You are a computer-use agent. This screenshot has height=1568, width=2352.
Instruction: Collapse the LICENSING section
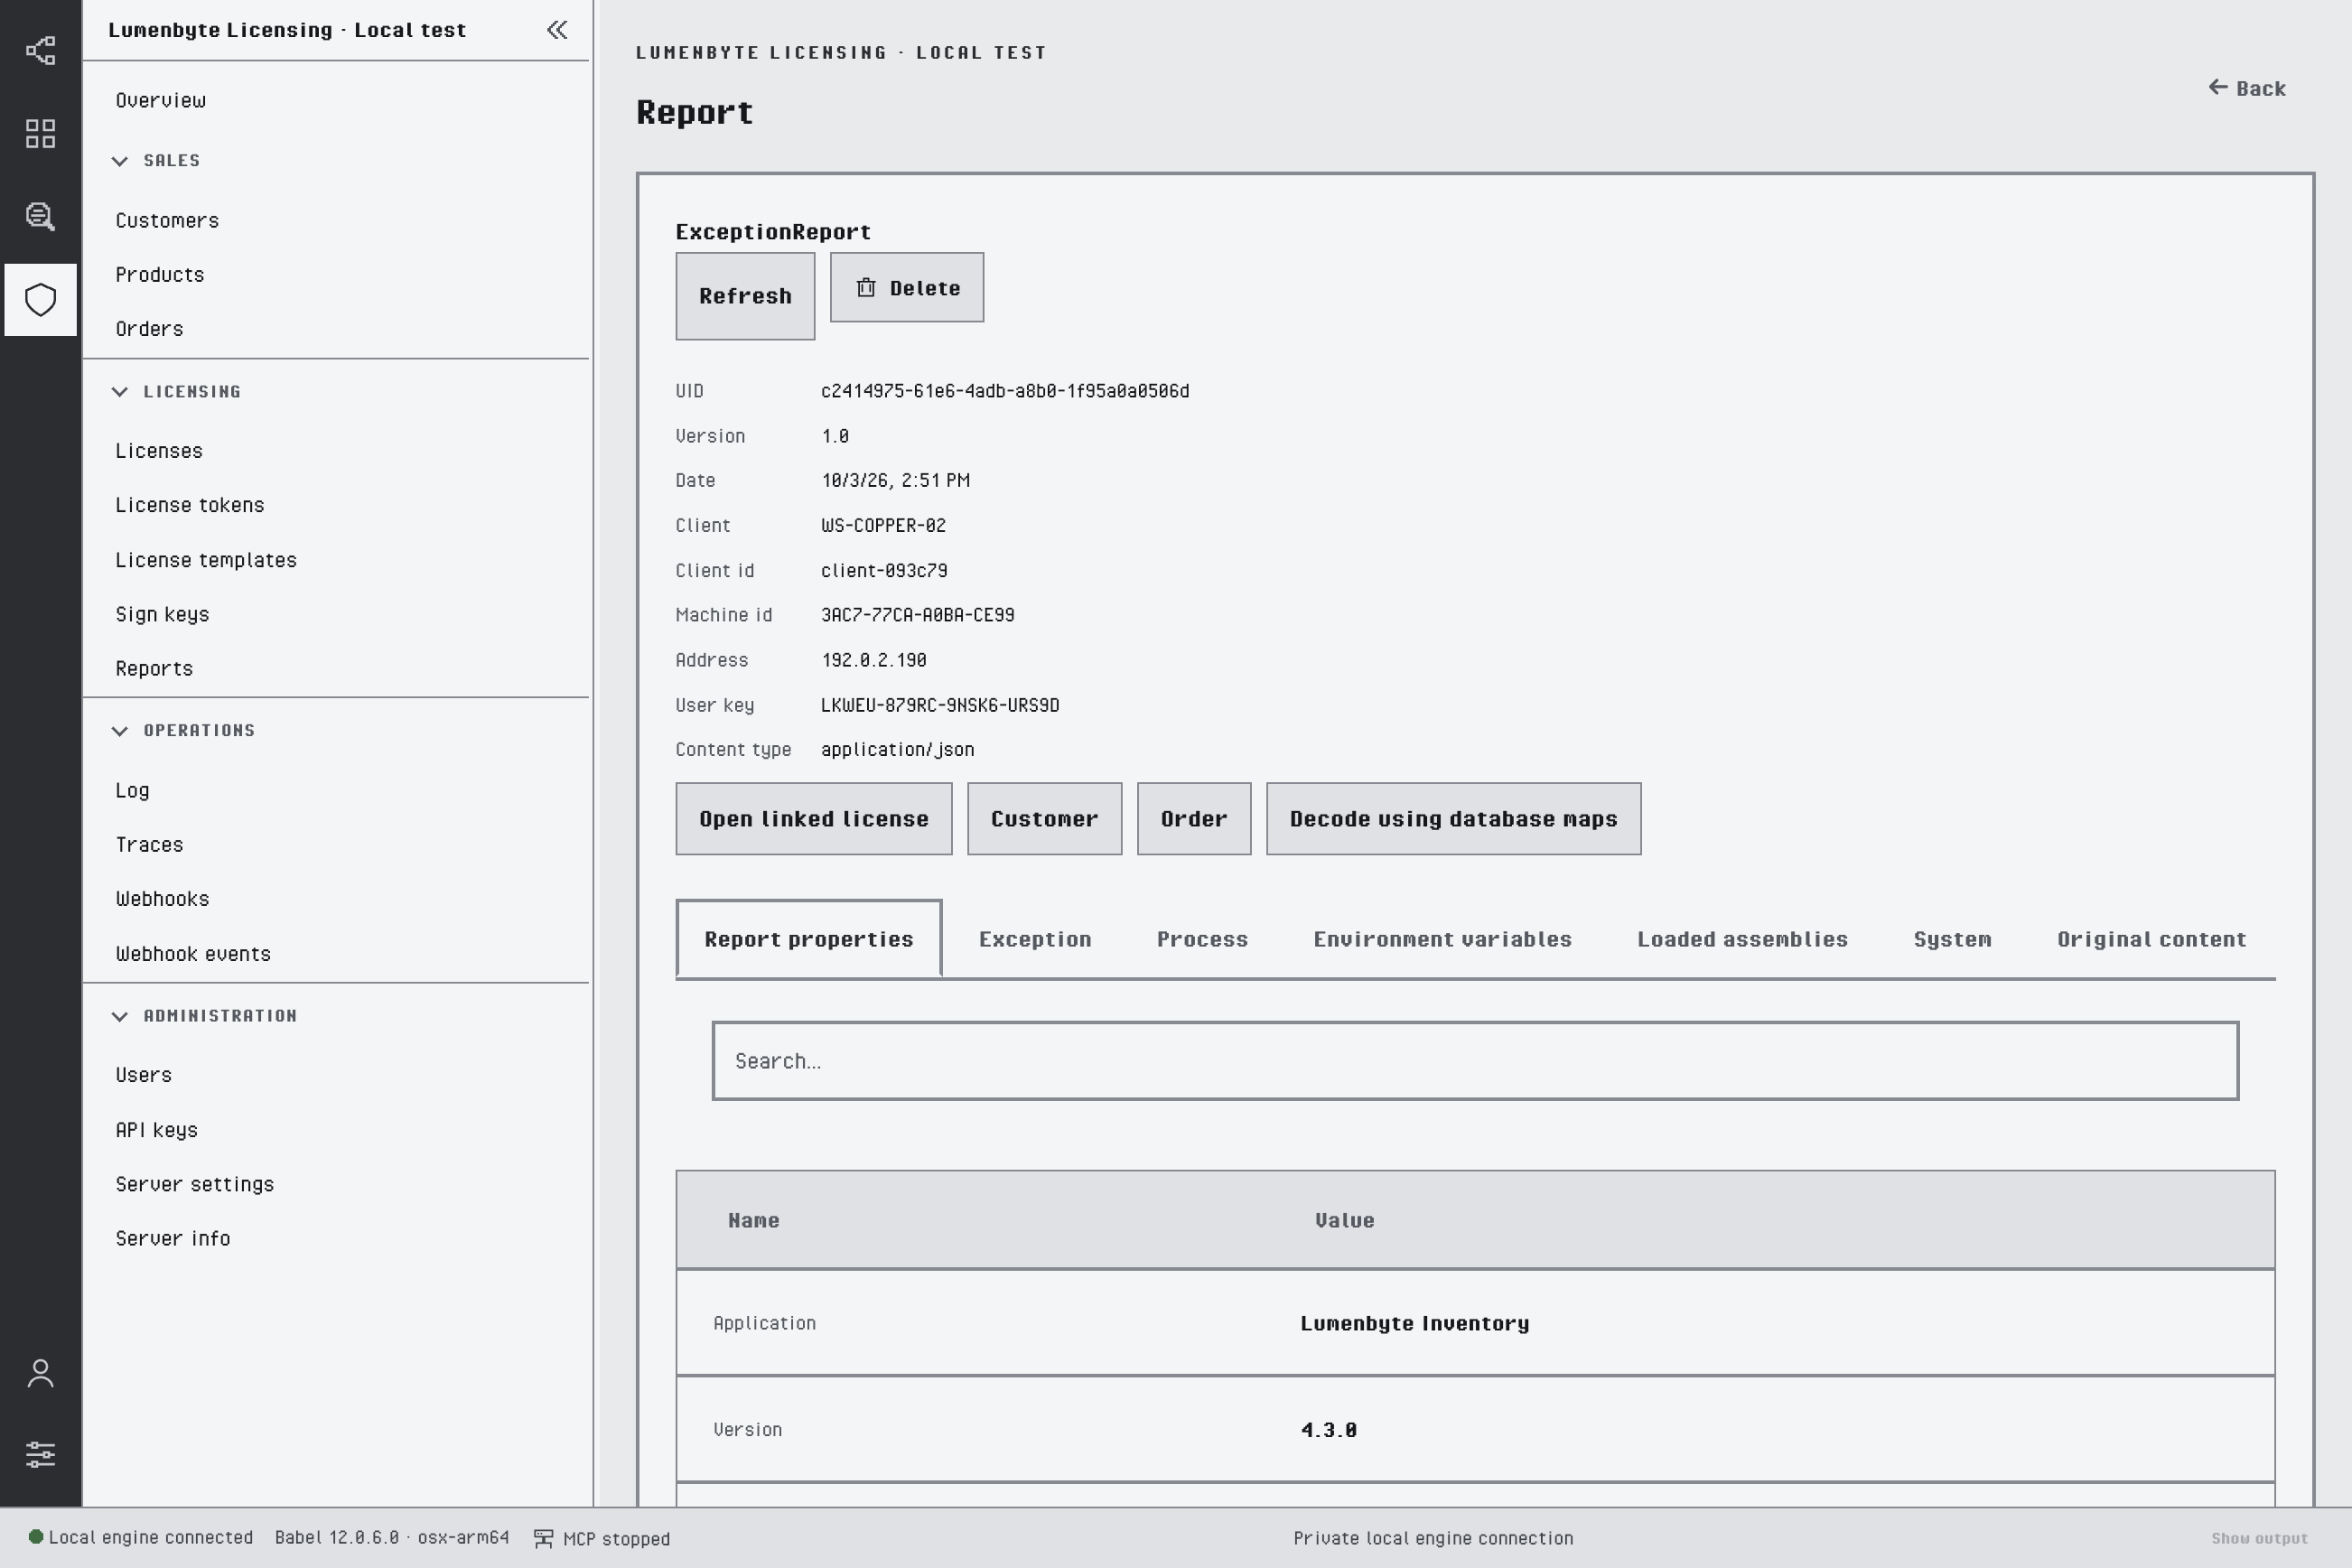120,392
